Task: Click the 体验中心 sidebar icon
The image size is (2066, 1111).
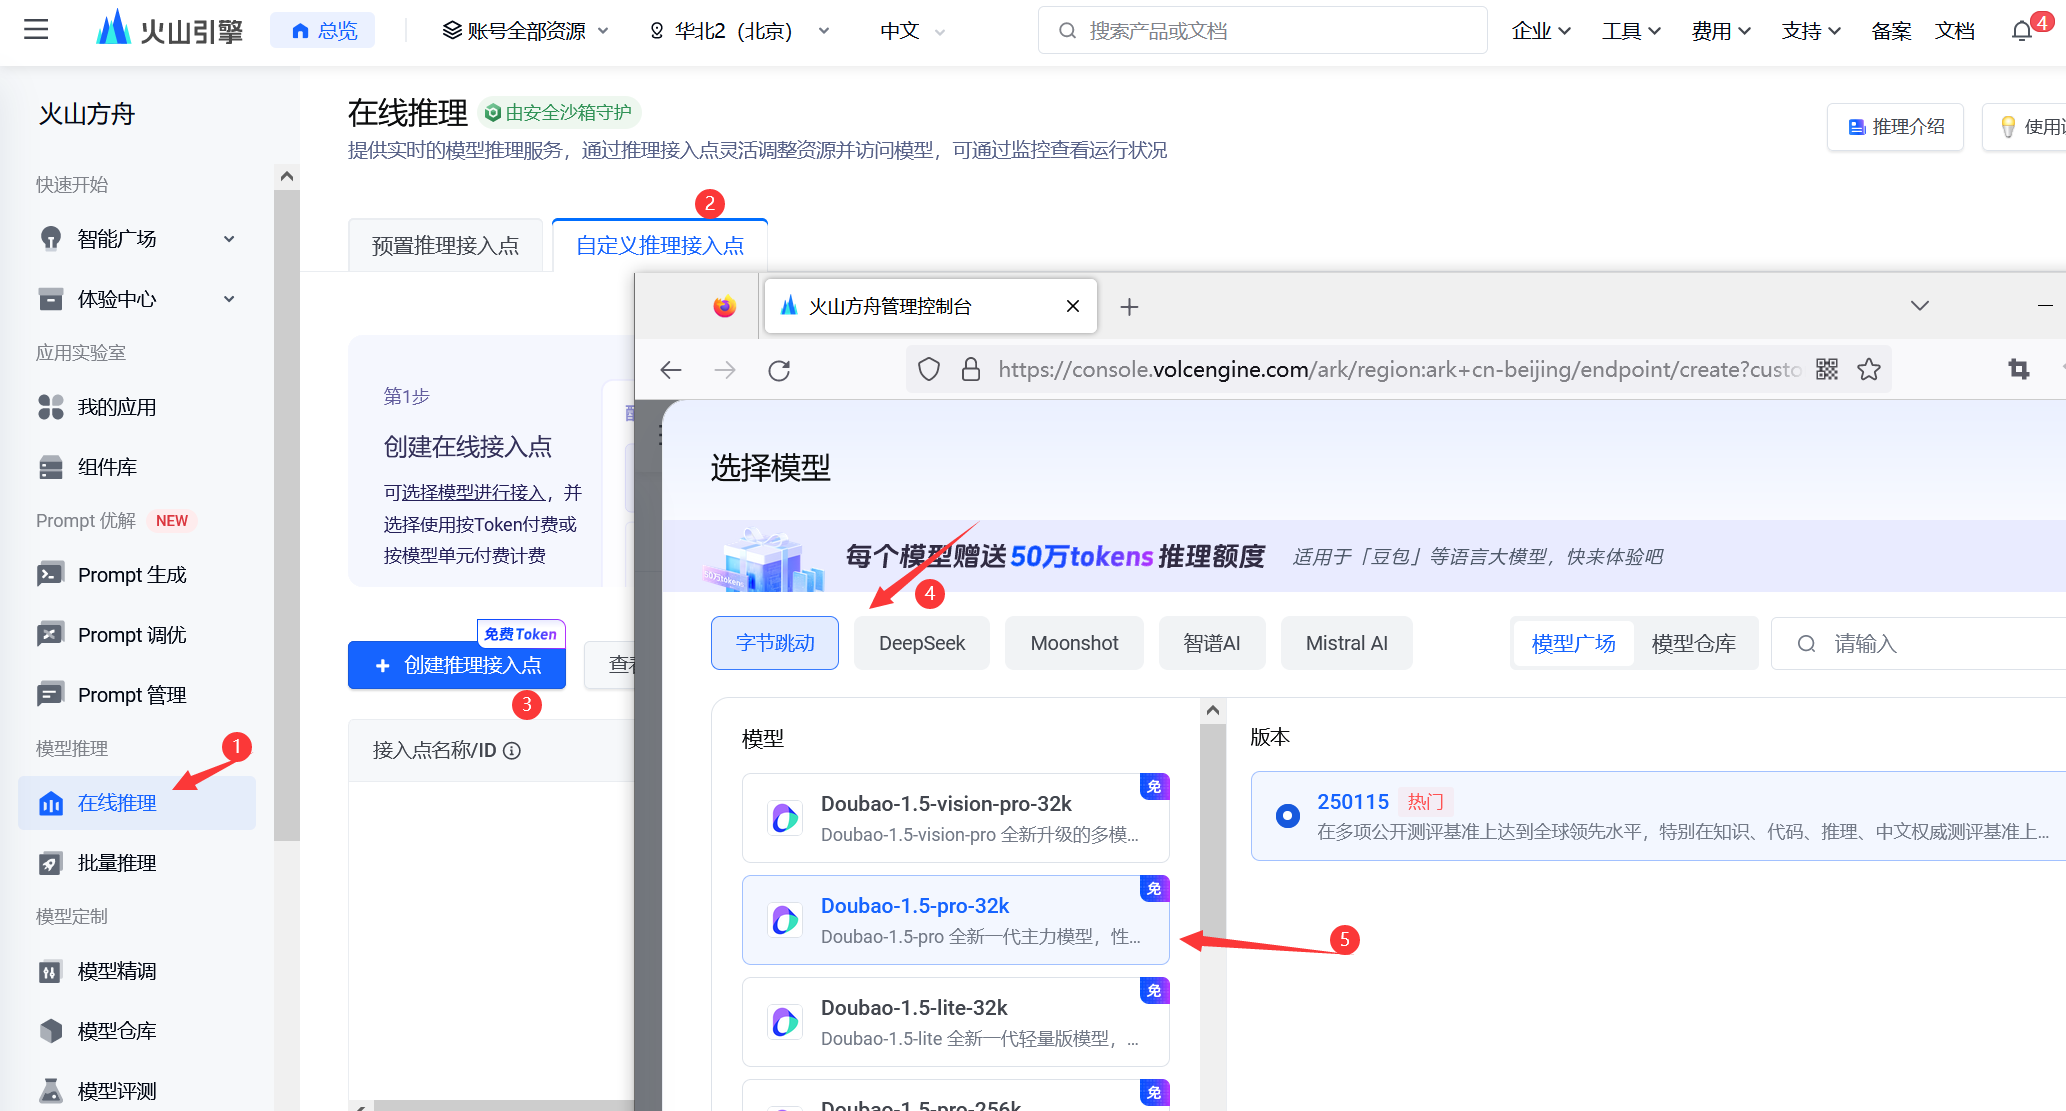Action: (50, 299)
